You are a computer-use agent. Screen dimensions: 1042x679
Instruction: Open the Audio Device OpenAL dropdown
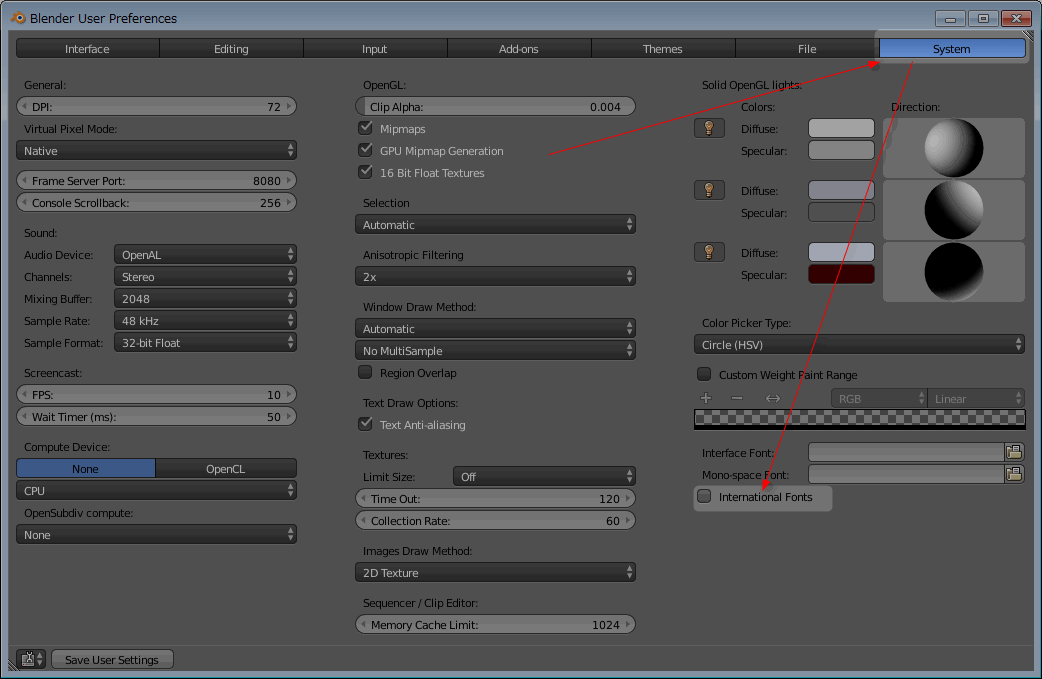(x=205, y=254)
